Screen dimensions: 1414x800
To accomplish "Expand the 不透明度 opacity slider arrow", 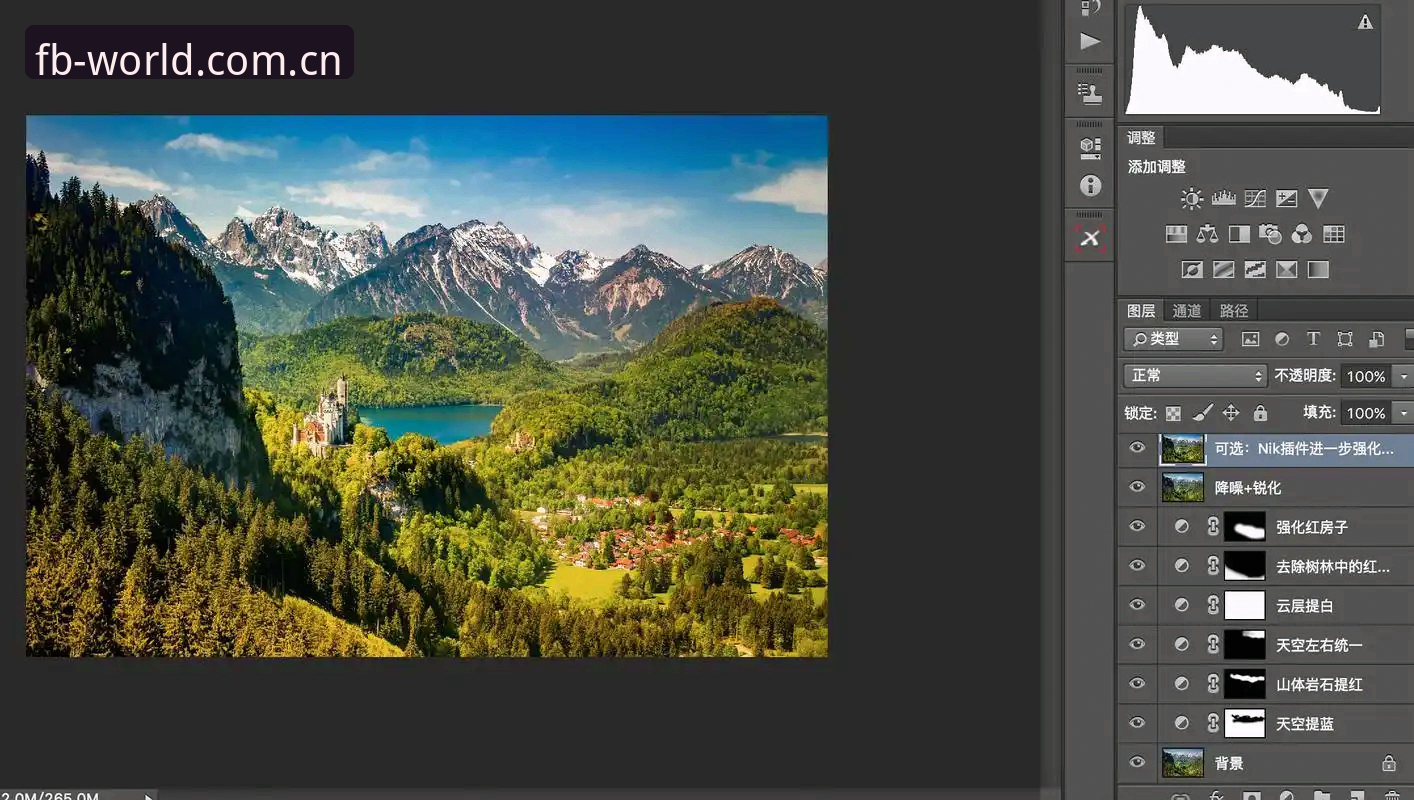I will 1404,376.
